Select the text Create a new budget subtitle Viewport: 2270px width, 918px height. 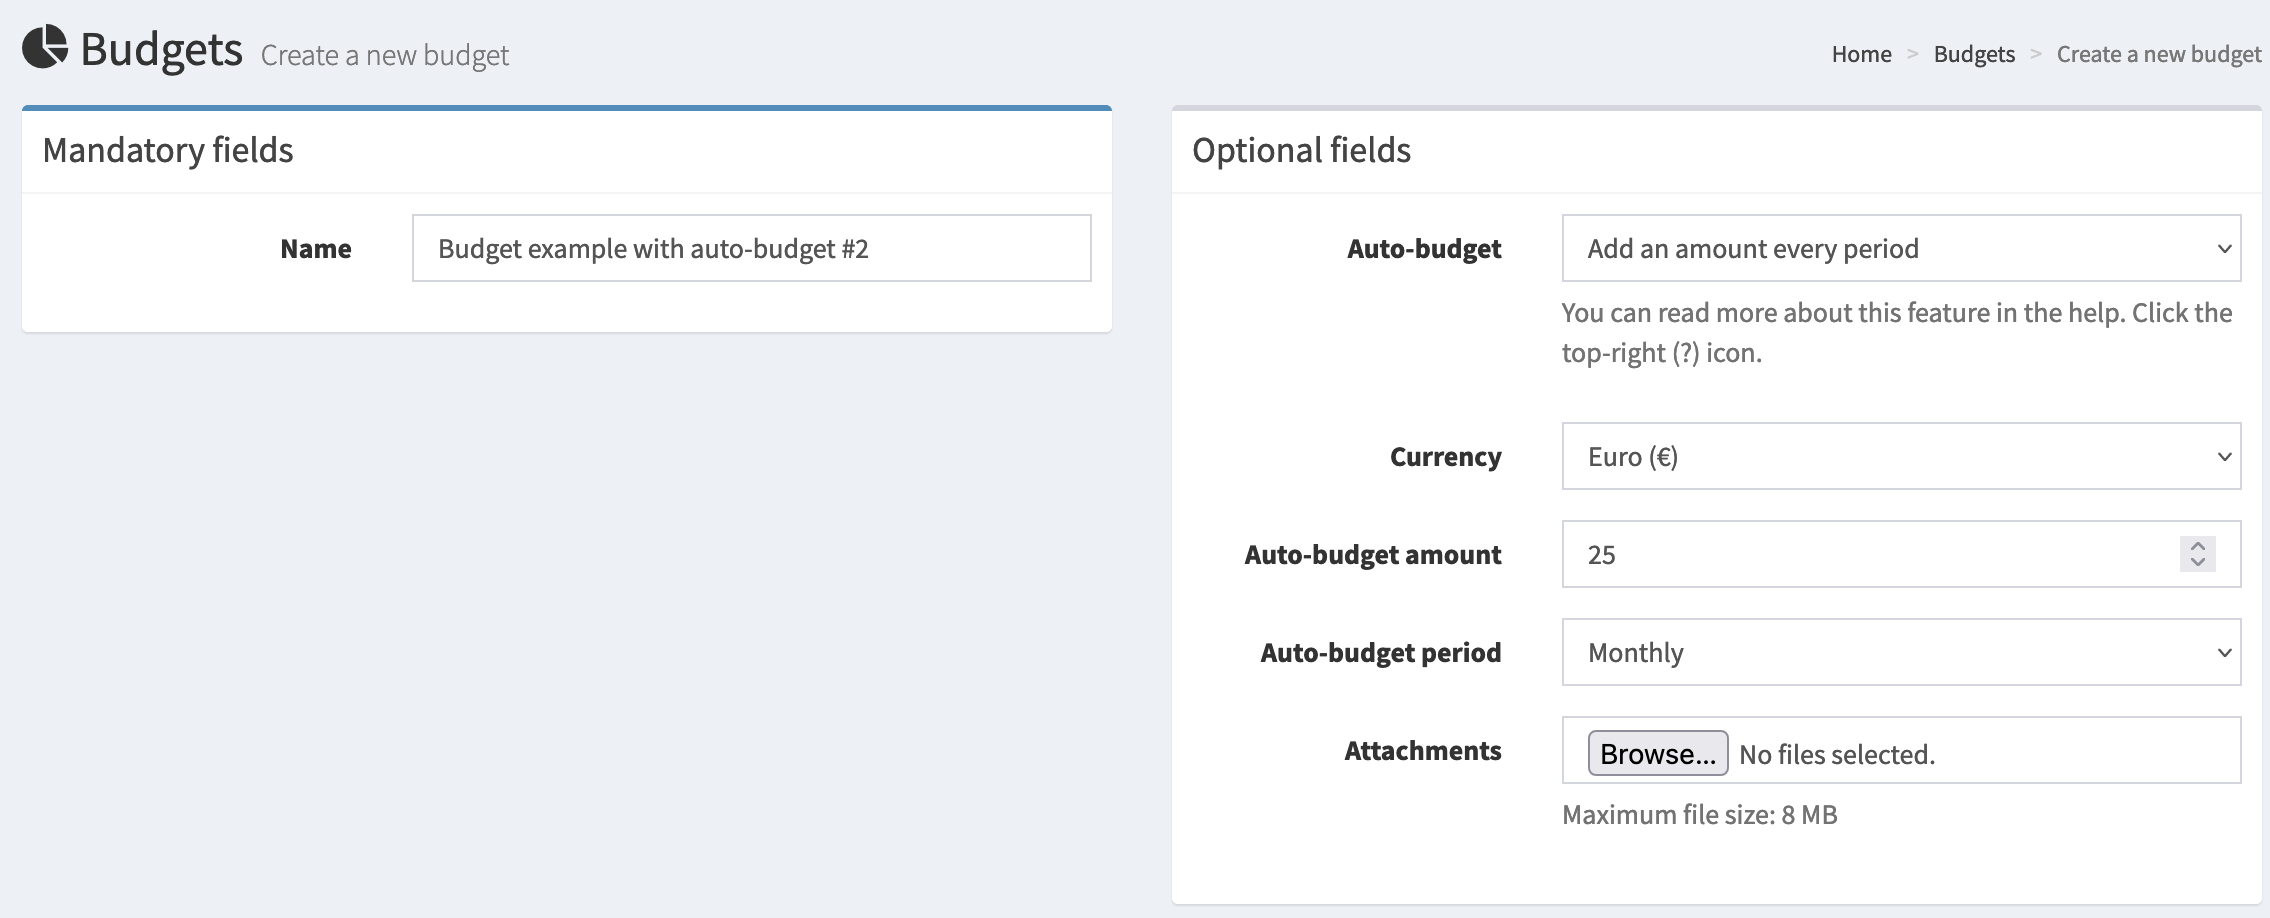coord(385,55)
